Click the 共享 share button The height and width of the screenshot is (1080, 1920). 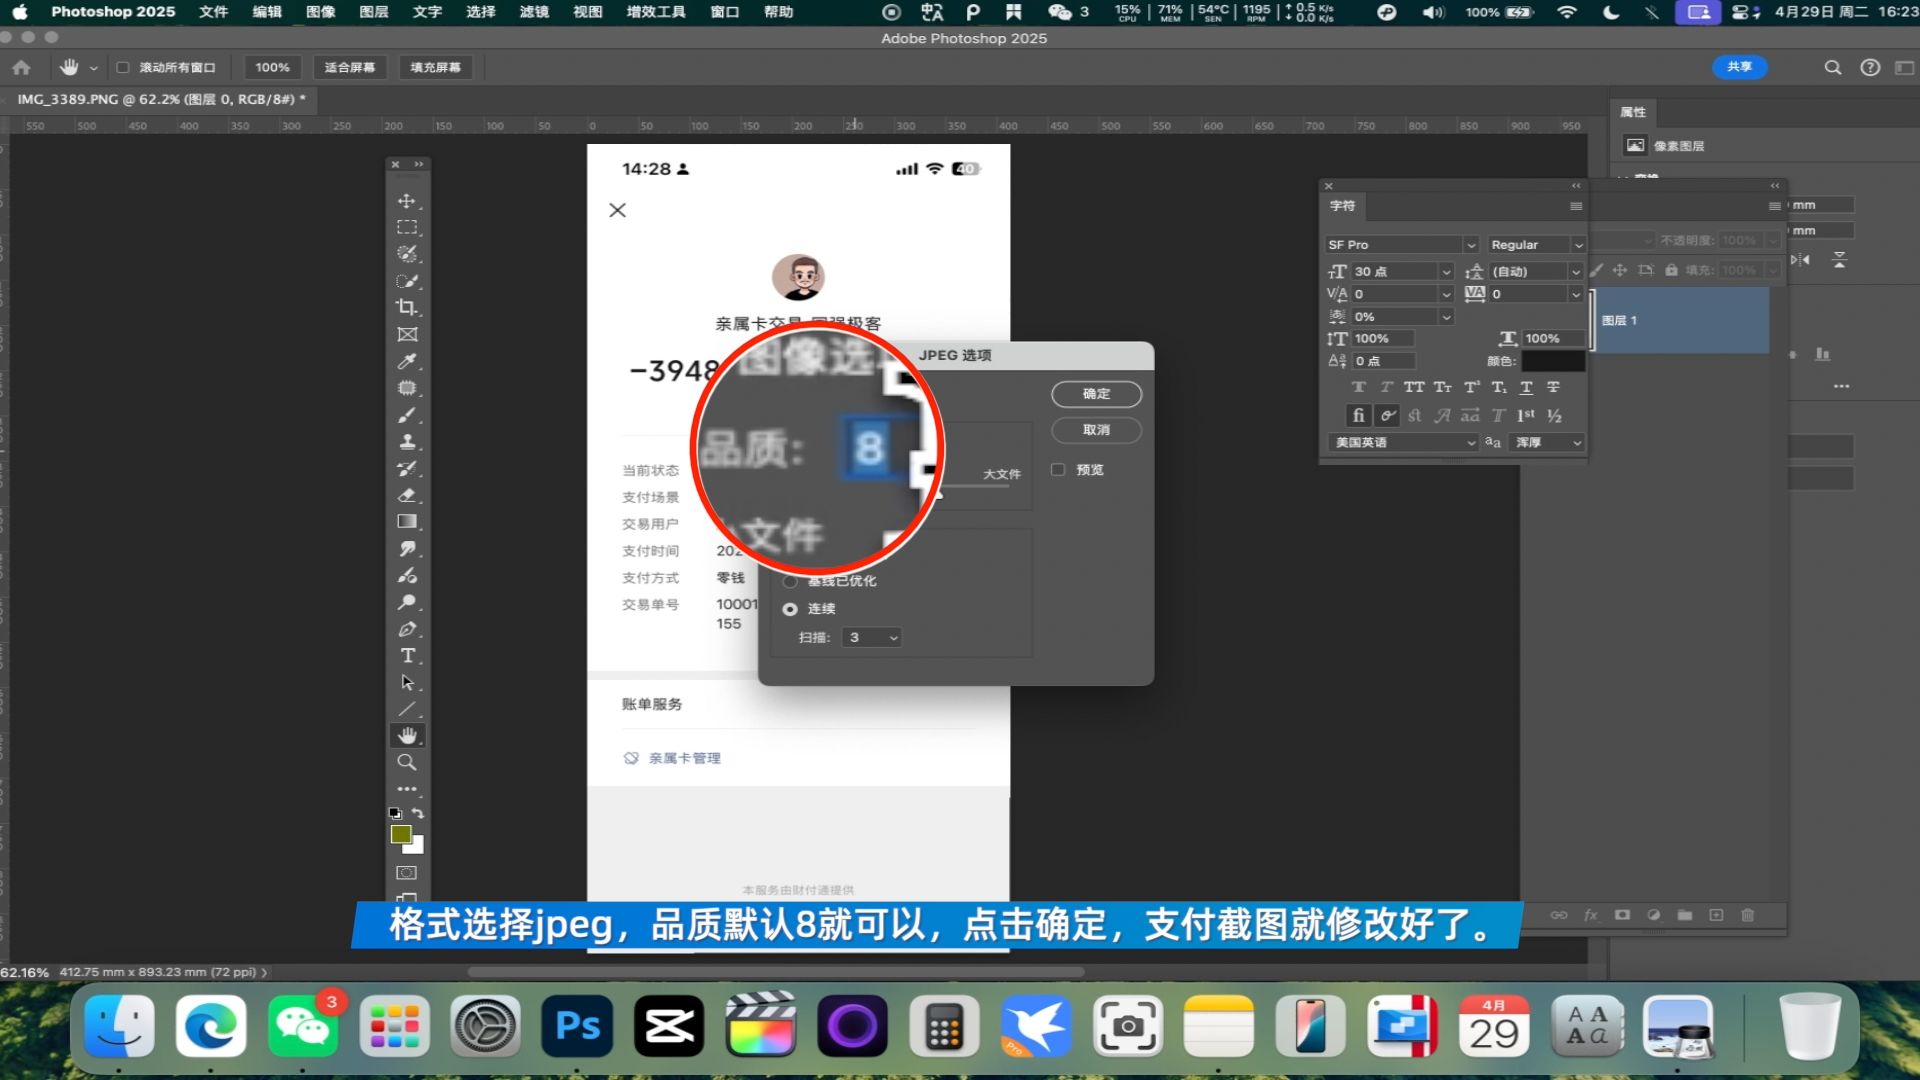(x=1739, y=67)
